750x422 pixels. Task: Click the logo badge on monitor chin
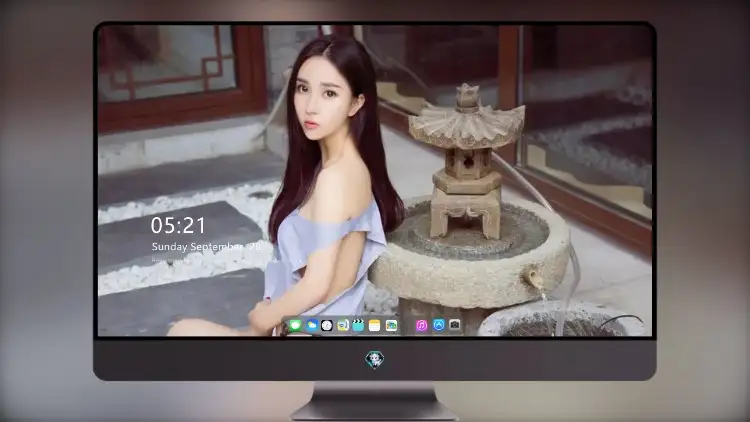coord(375,359)
